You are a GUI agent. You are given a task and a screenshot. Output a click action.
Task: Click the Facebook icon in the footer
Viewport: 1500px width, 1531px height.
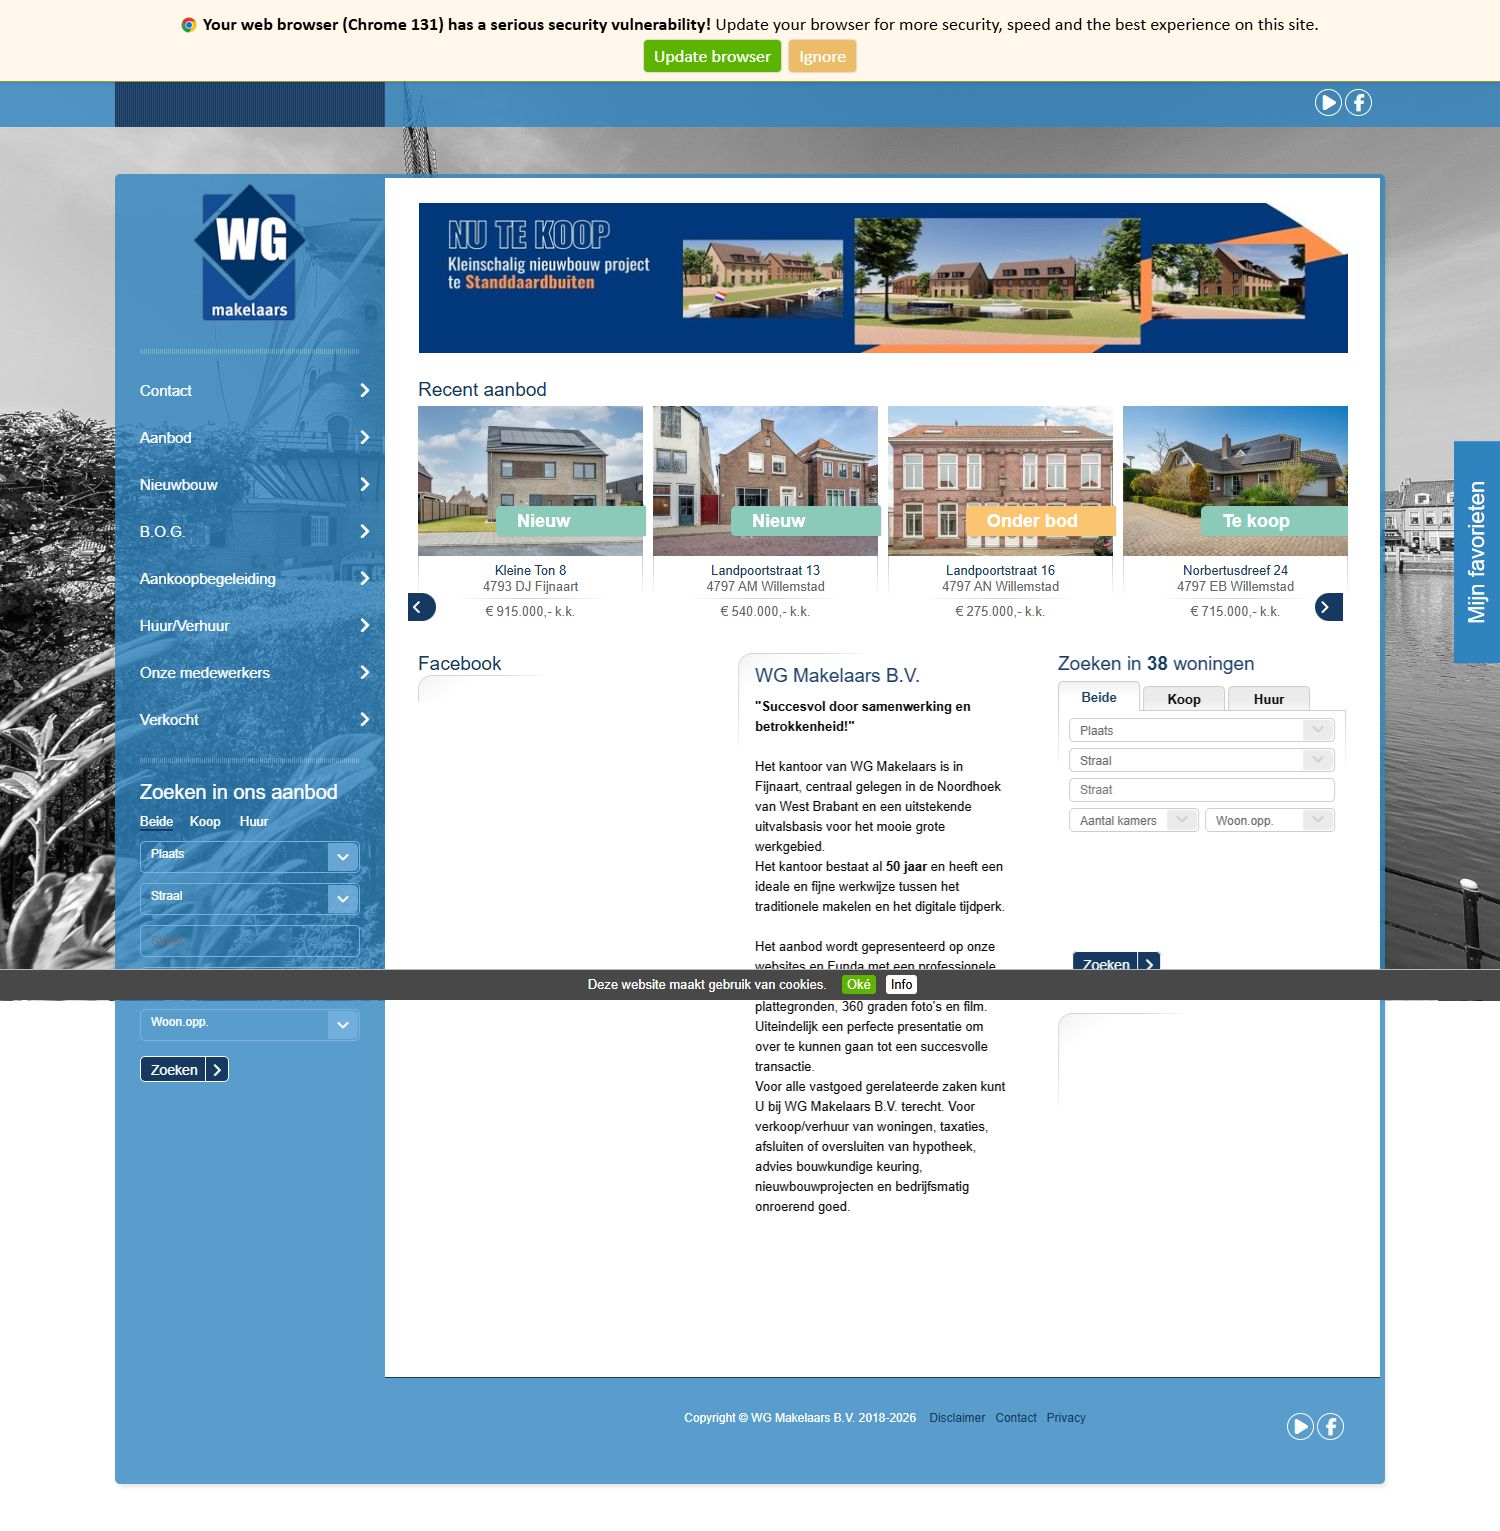[1330, 1427]
